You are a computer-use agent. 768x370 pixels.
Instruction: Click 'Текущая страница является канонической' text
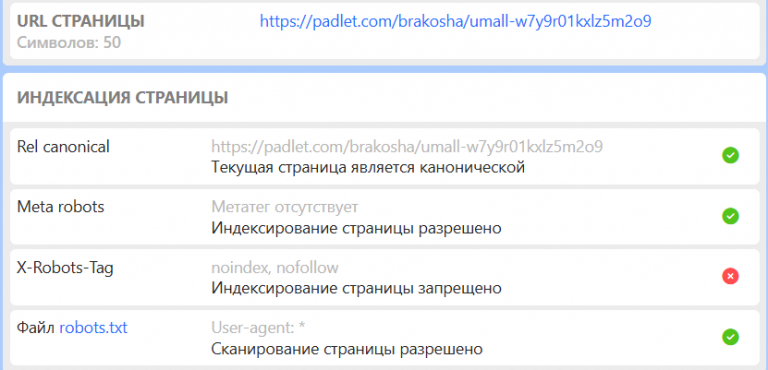[x=368, y=168]
